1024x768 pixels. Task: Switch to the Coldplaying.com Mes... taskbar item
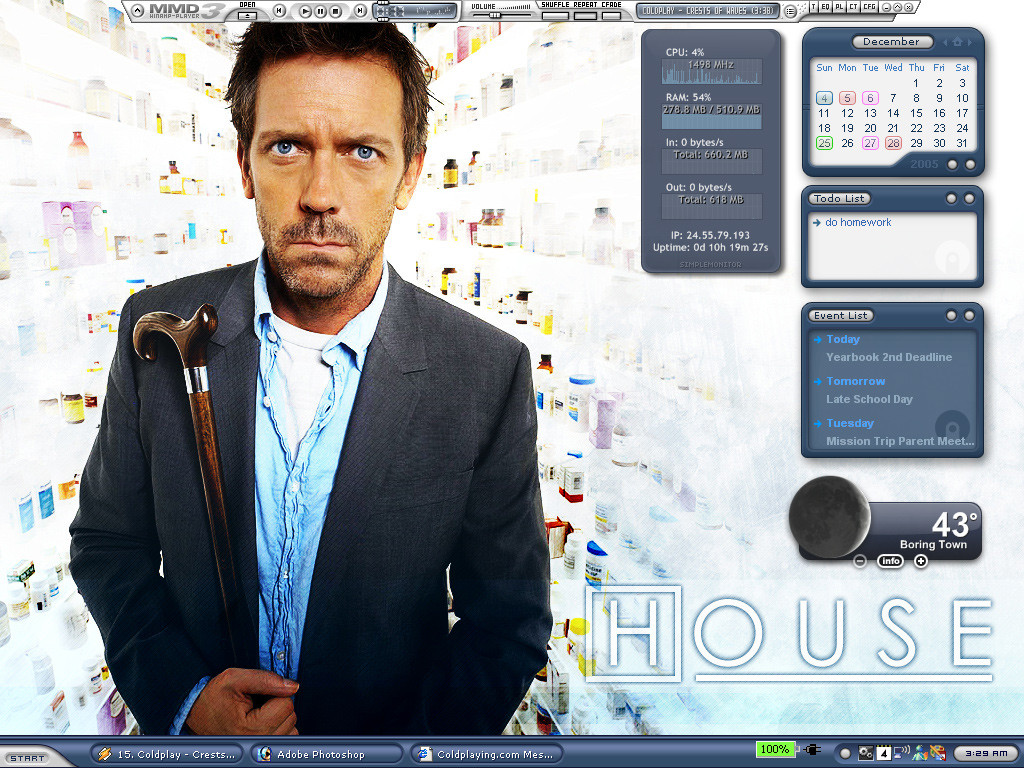click(x=487, y=754)
